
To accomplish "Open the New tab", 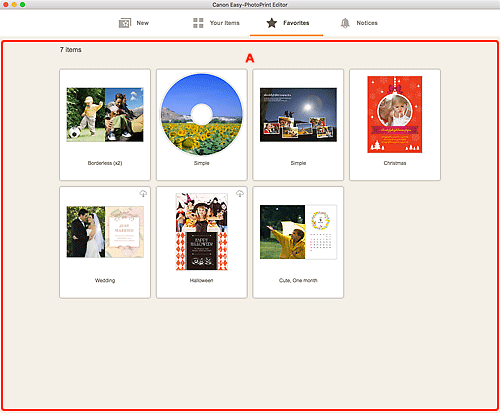I will (x=134, y=23).
